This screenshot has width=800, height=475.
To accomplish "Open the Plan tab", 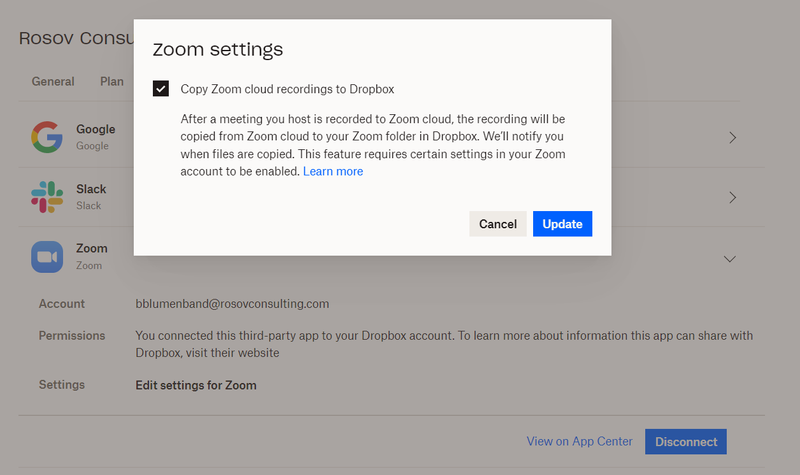I will [112, 82].
